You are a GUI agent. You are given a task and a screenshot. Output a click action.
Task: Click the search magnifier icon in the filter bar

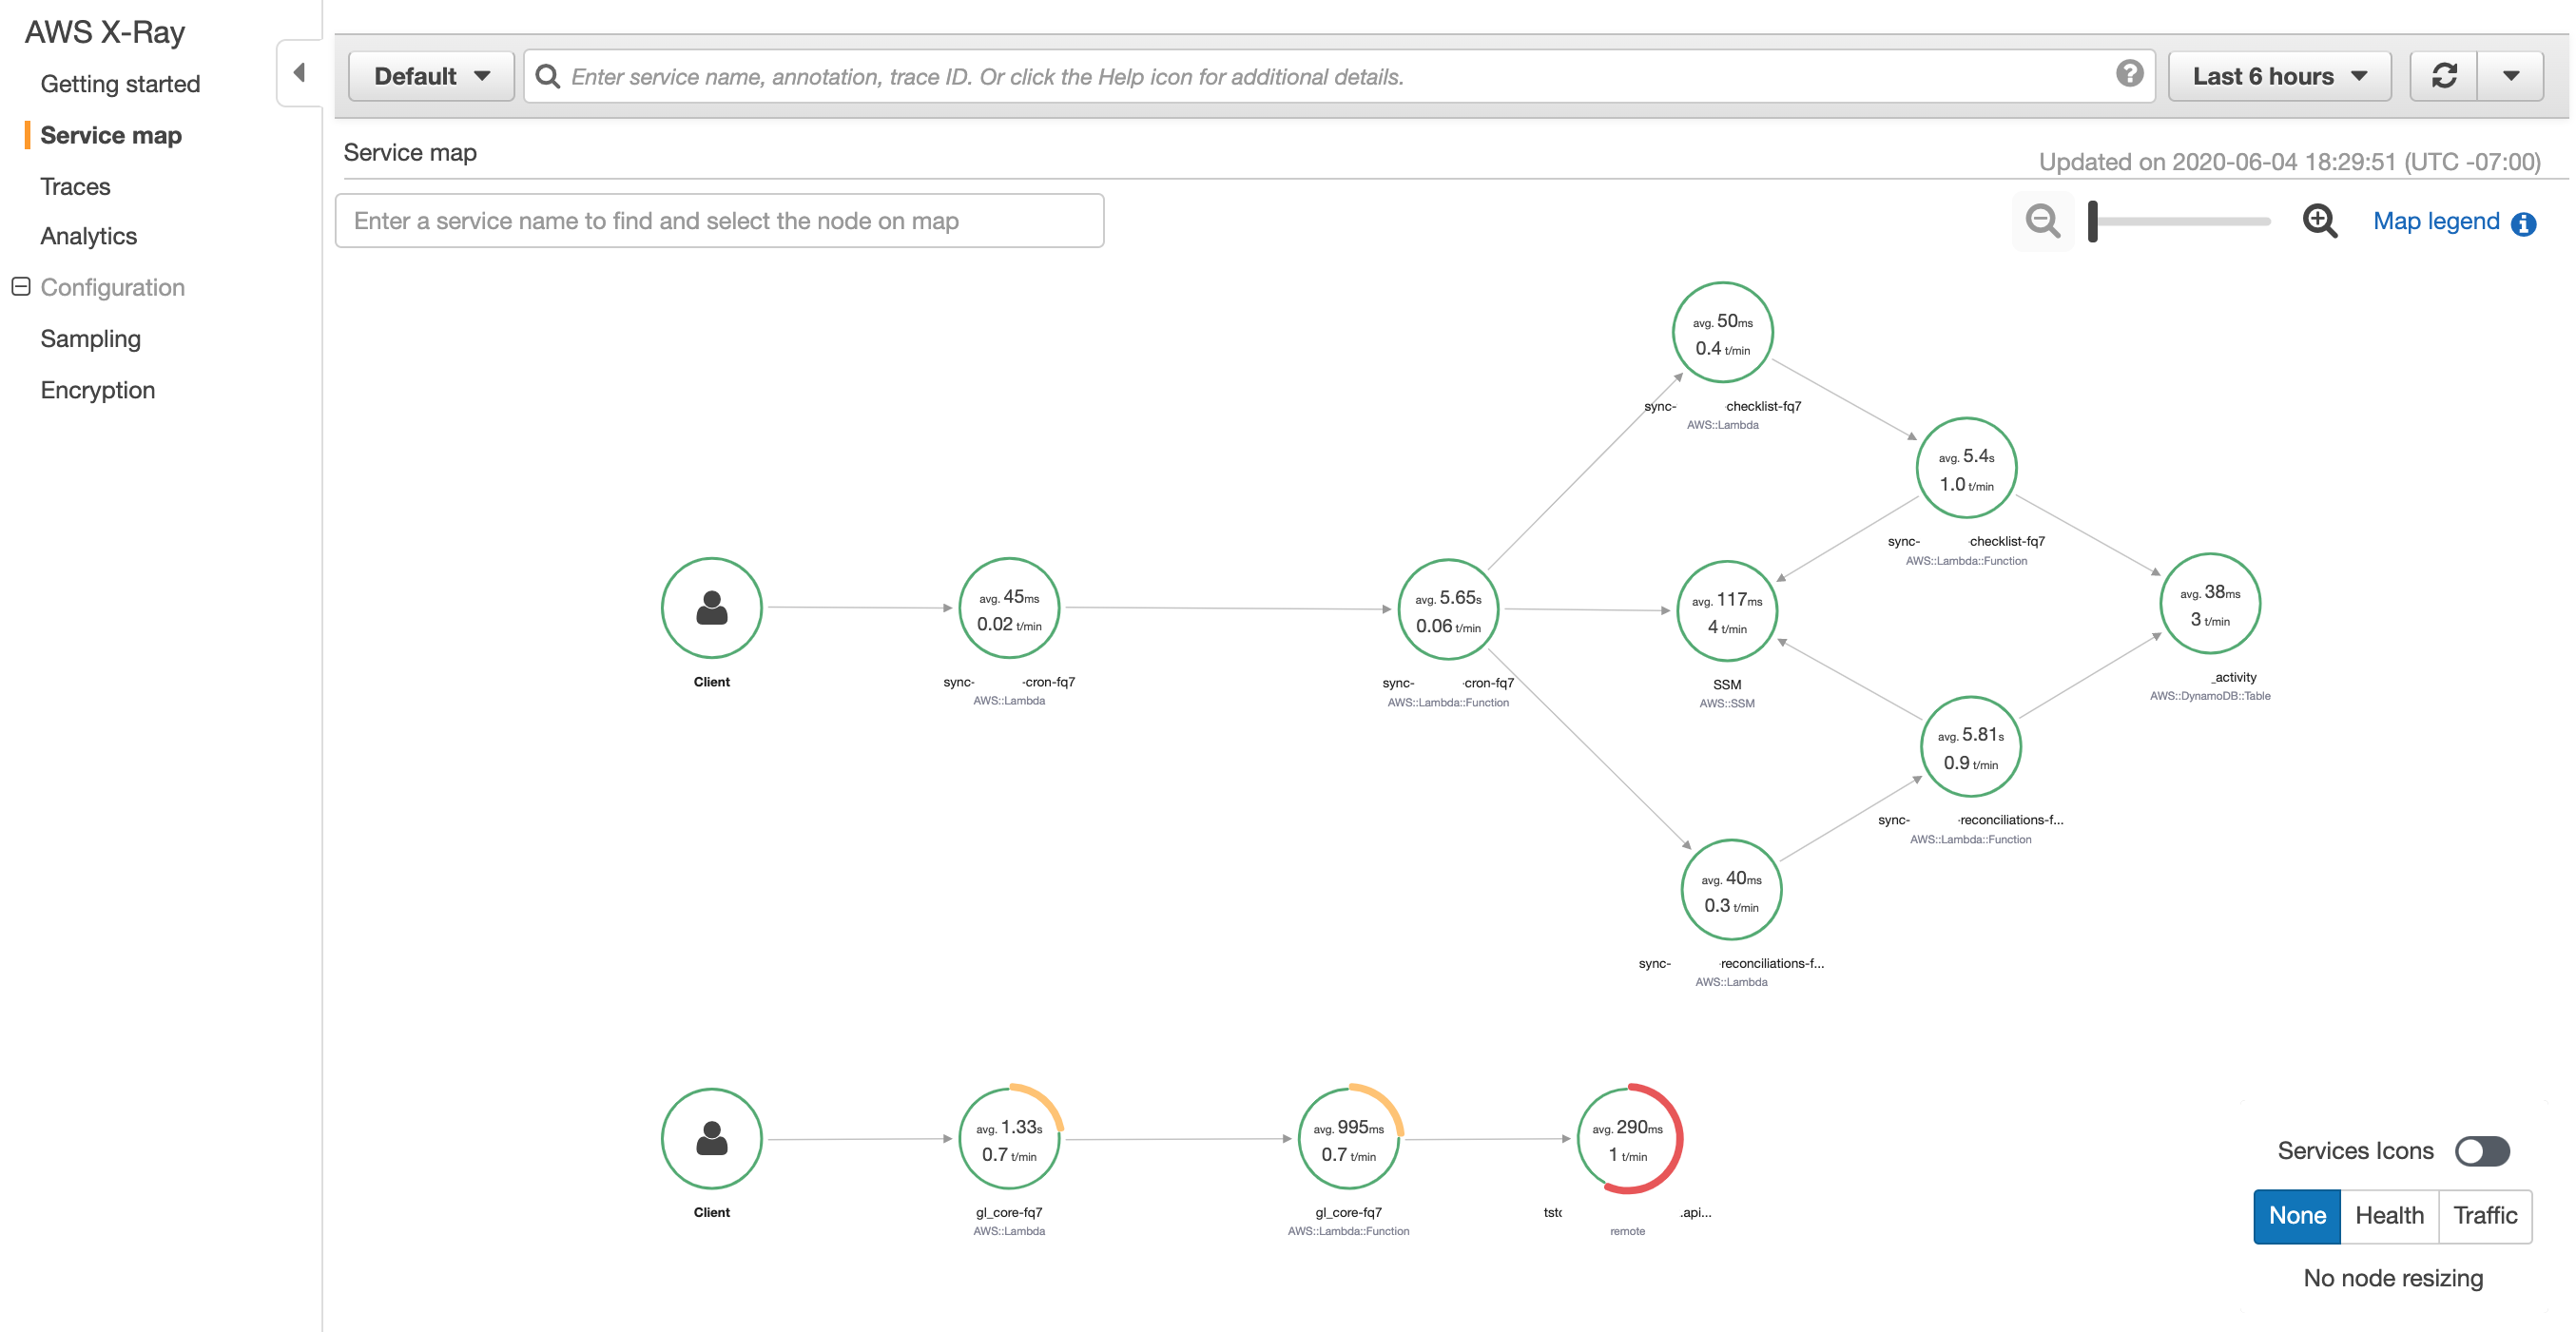click(x=548, y=76)
